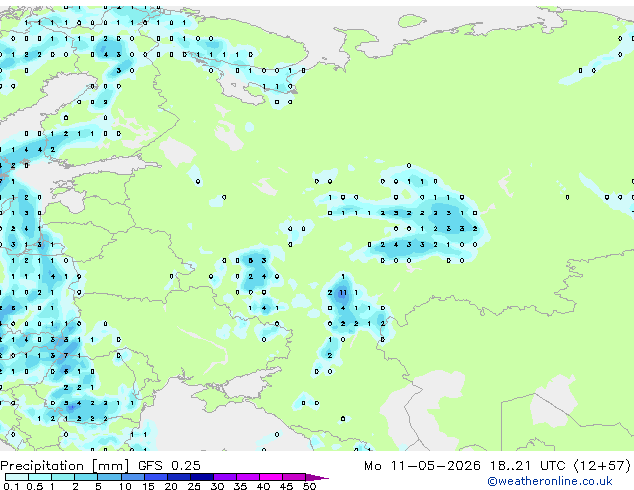
Task: Click the "30" legend scale label
Action: (x=218, y=486)
